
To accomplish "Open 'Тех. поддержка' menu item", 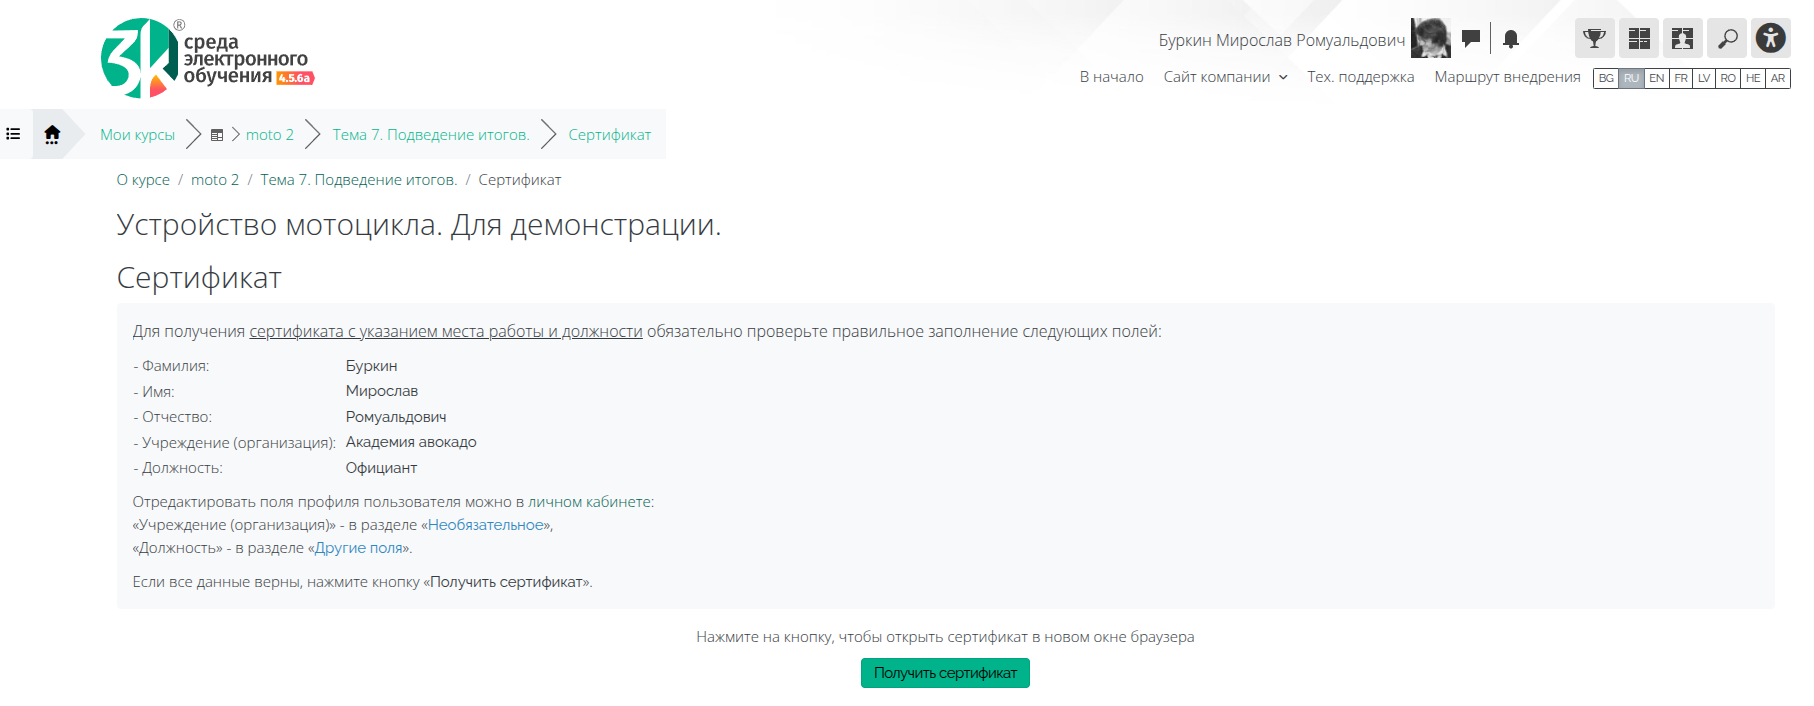I will 1360,77.
